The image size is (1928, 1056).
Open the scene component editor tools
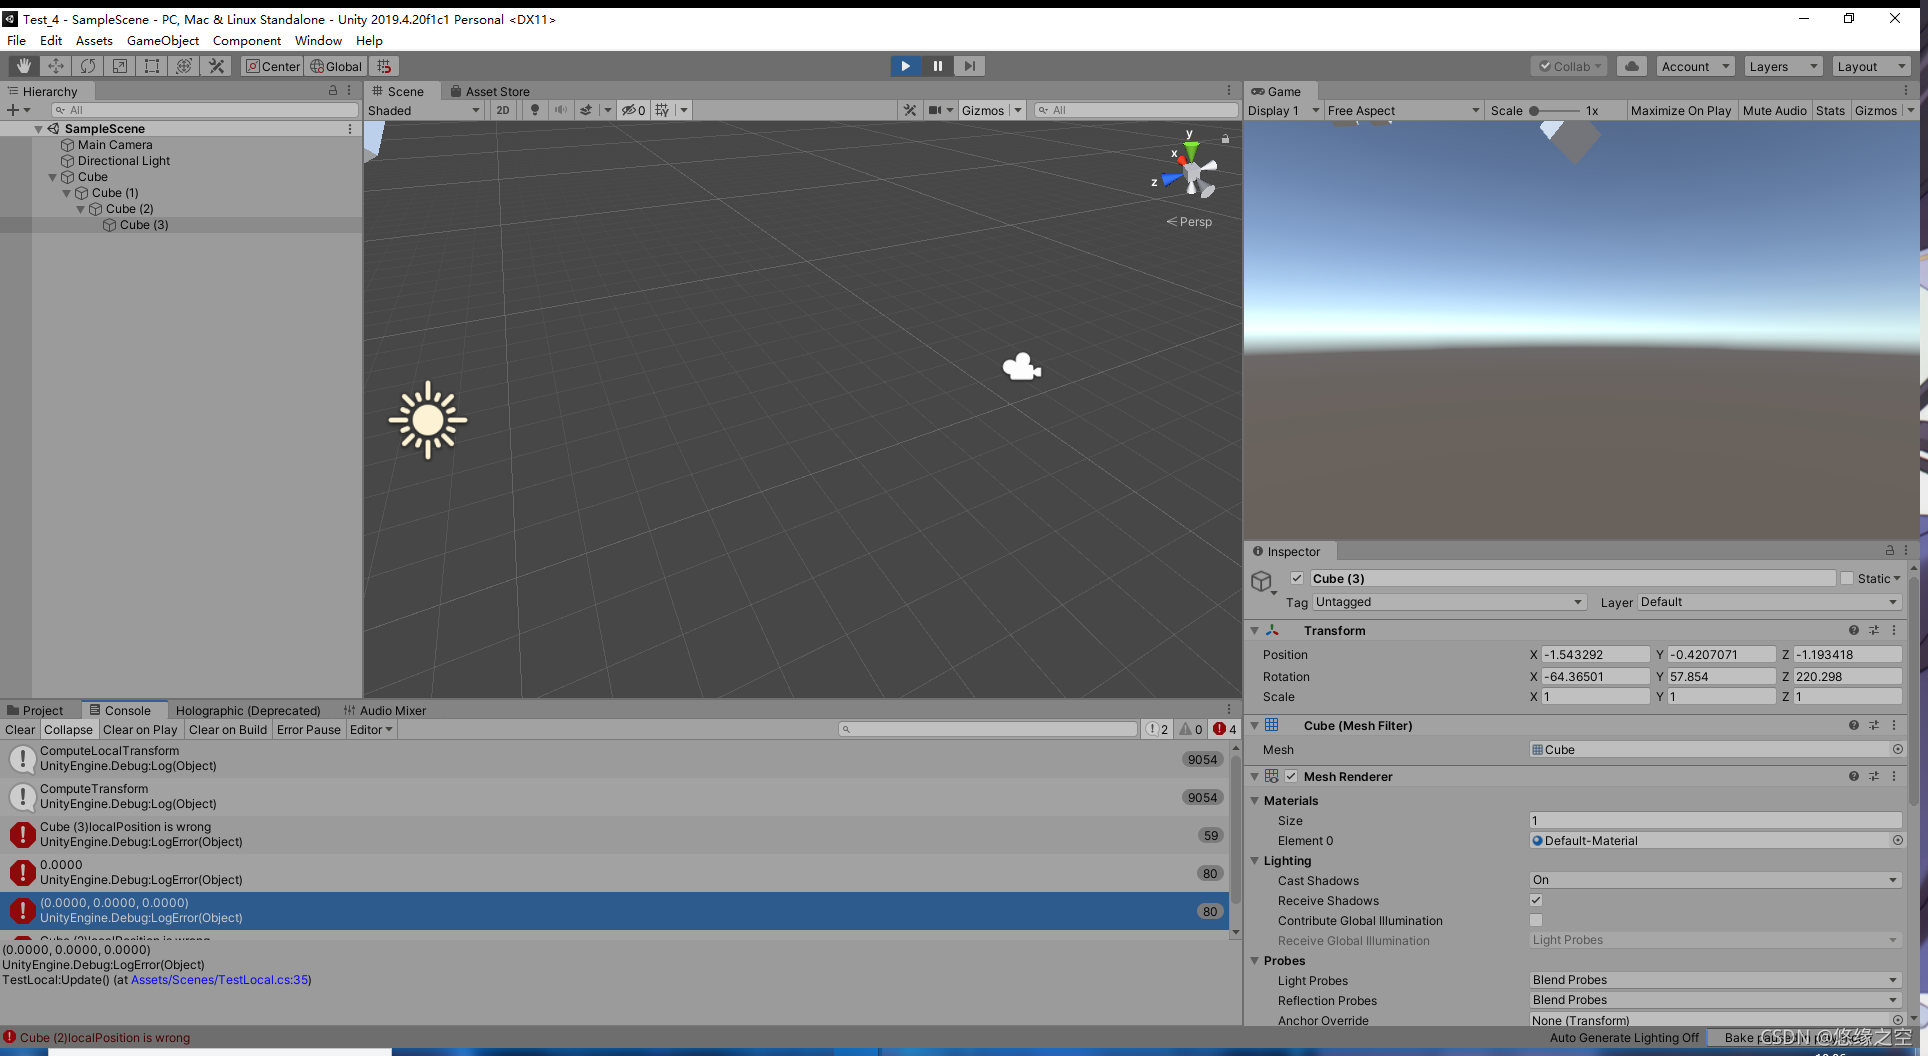tap(910, 110)
